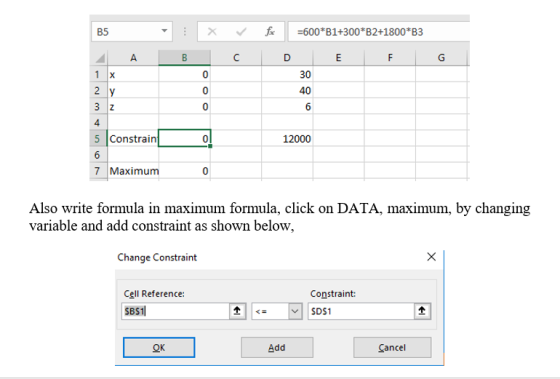Click the Constraint field with $D$1
Viewport: 560px width, 379px height.
click(361, 311)
